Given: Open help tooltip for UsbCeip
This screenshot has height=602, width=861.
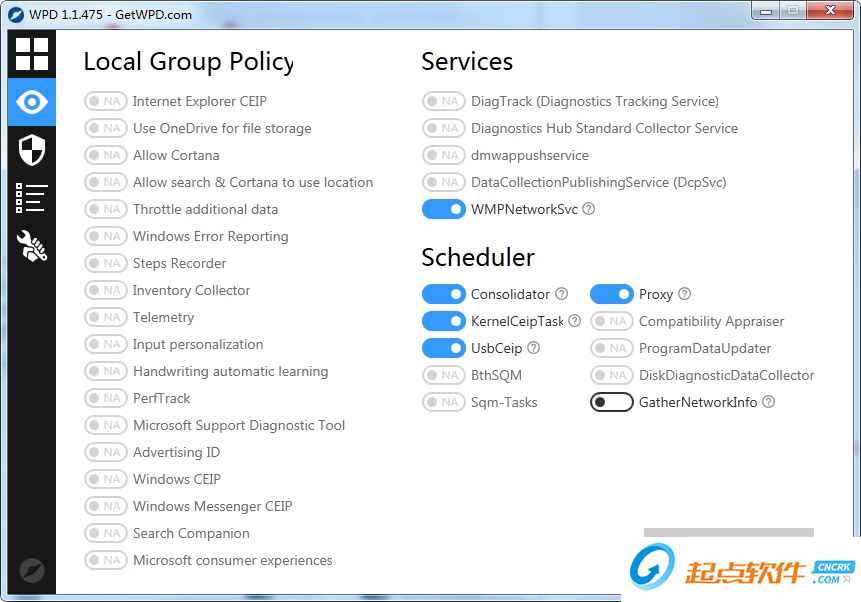Looking at the screenshot, I should pyautogui.click(x=534, y=348).
